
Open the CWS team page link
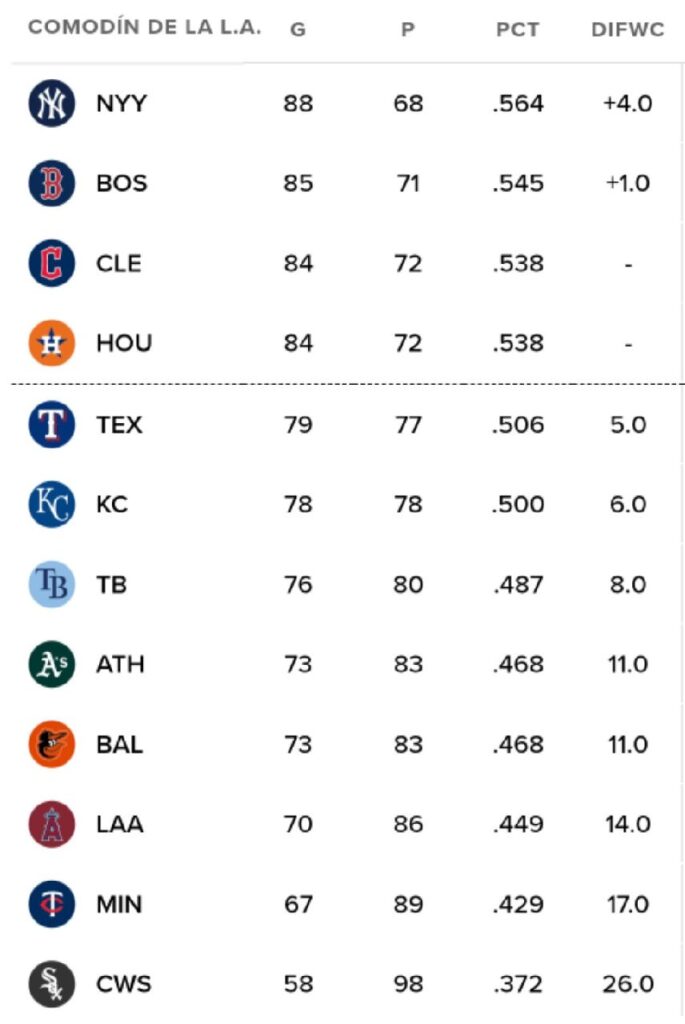(124, 985)
